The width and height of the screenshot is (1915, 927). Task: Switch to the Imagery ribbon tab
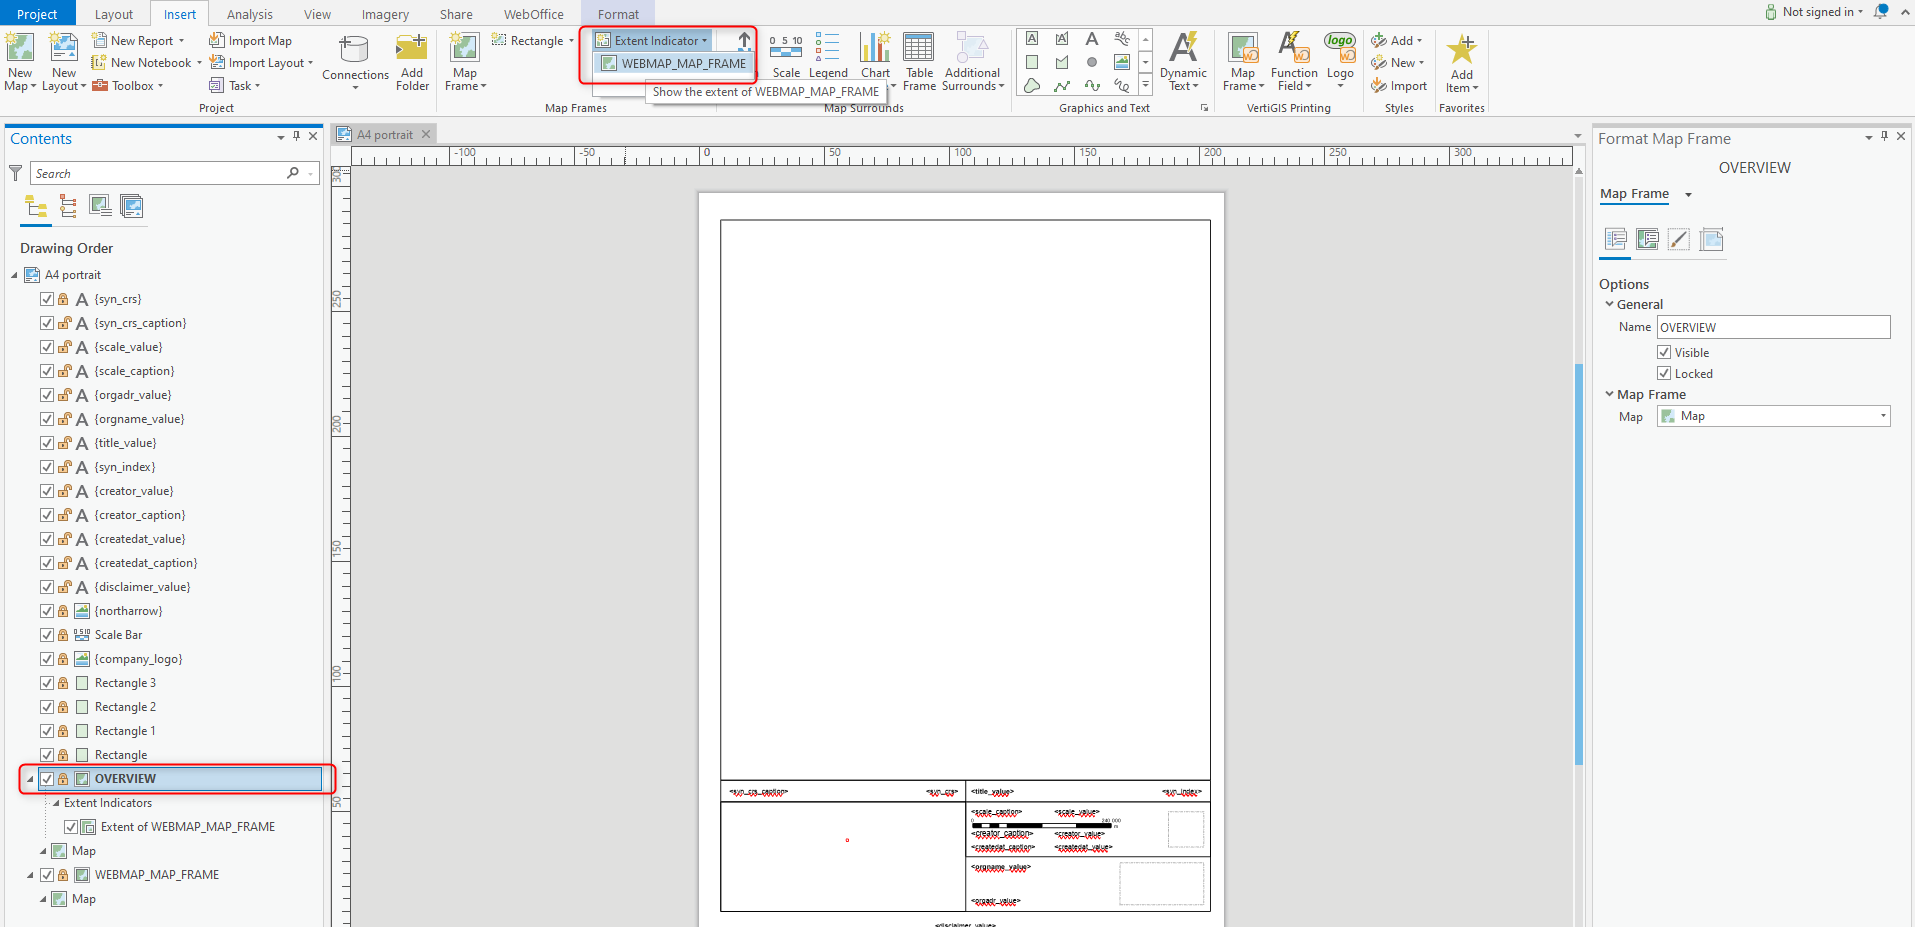(384, 13)
